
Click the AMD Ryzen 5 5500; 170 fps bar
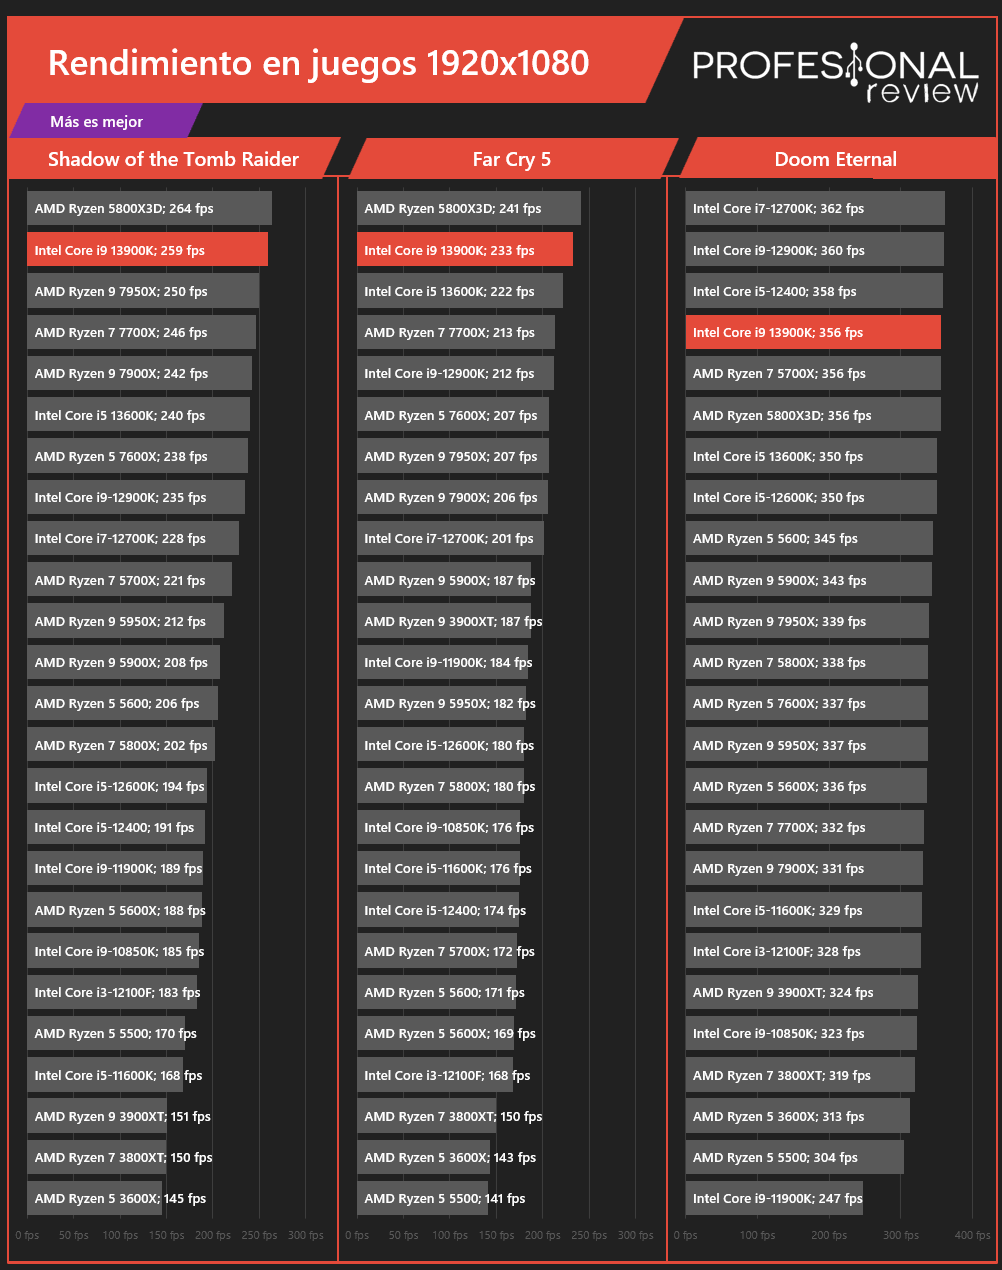tap(106, 1033)
